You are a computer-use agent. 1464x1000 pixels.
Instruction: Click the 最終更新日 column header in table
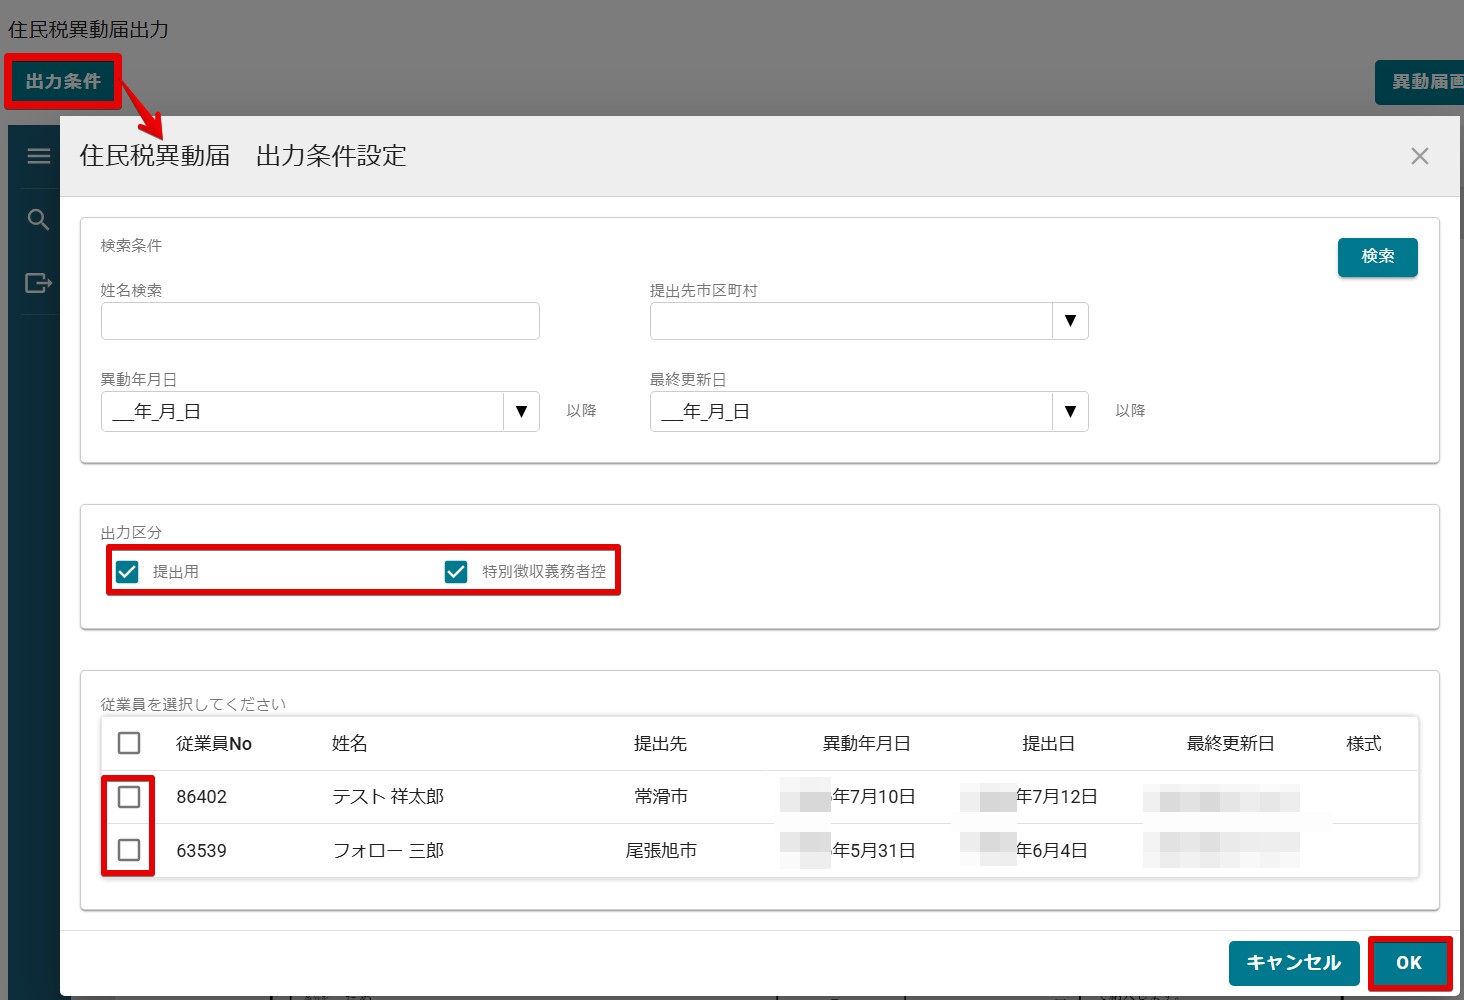1230,743
